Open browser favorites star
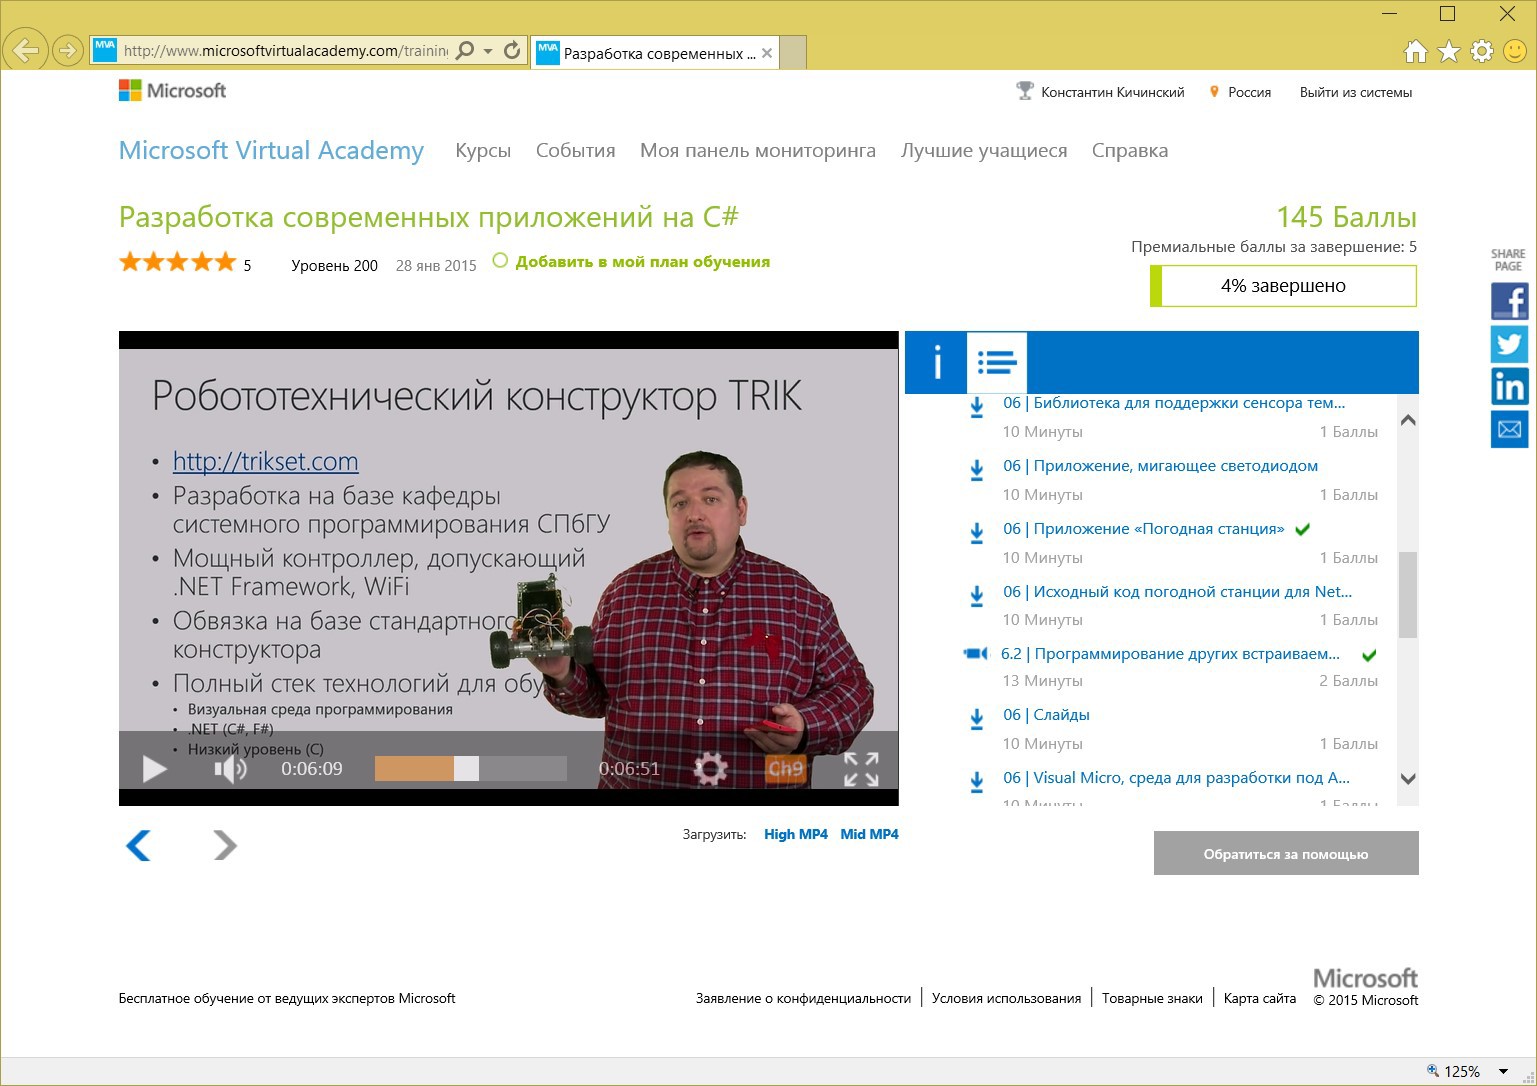Viewport: 1537px width, 1086px height. (1448, 51)
